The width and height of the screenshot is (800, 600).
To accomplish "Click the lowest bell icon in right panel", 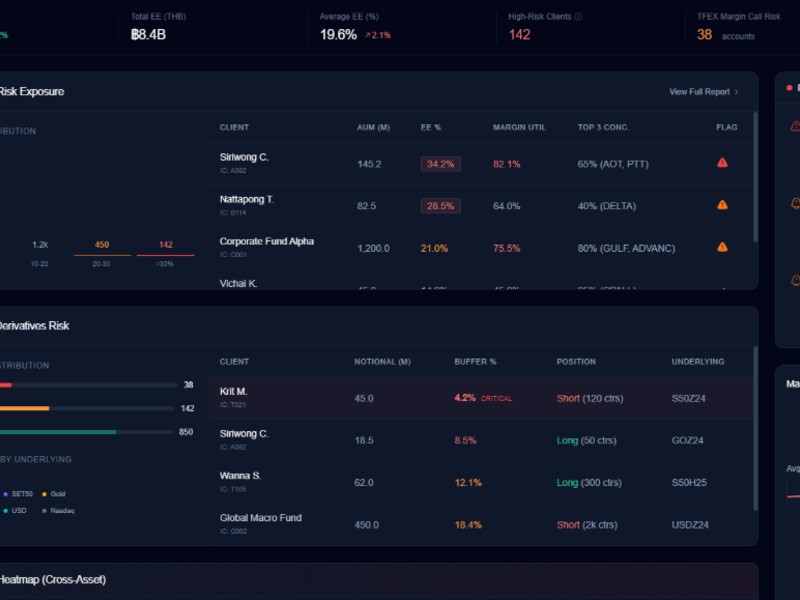I will [795, 281].
